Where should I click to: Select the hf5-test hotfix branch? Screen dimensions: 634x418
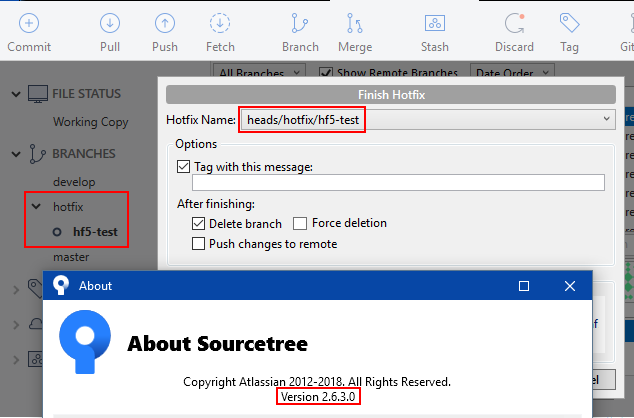click(x=95, y=232)
